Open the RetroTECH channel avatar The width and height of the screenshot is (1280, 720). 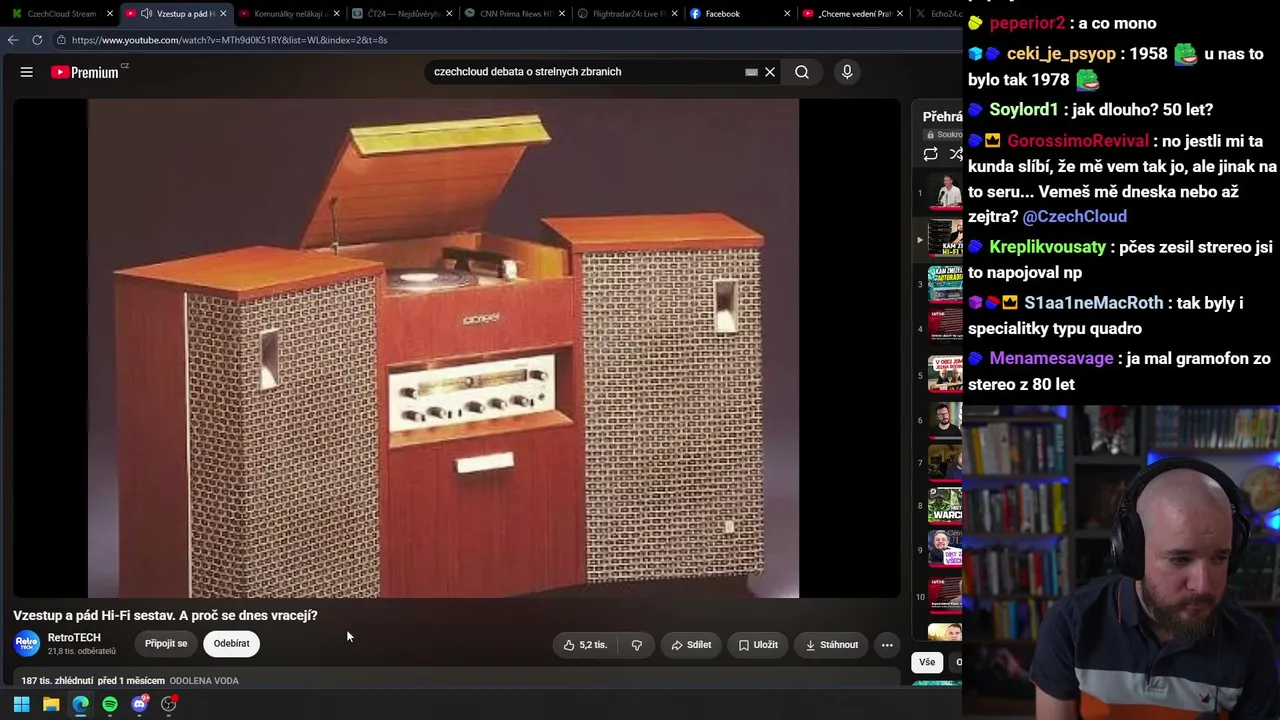click(x=27, y=643)
